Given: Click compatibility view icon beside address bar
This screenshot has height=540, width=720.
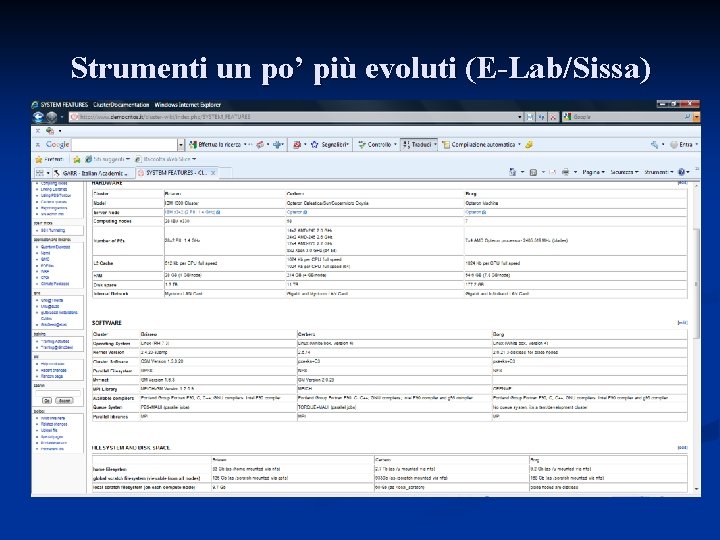Looking at the screenshot, I should [530, 117].
